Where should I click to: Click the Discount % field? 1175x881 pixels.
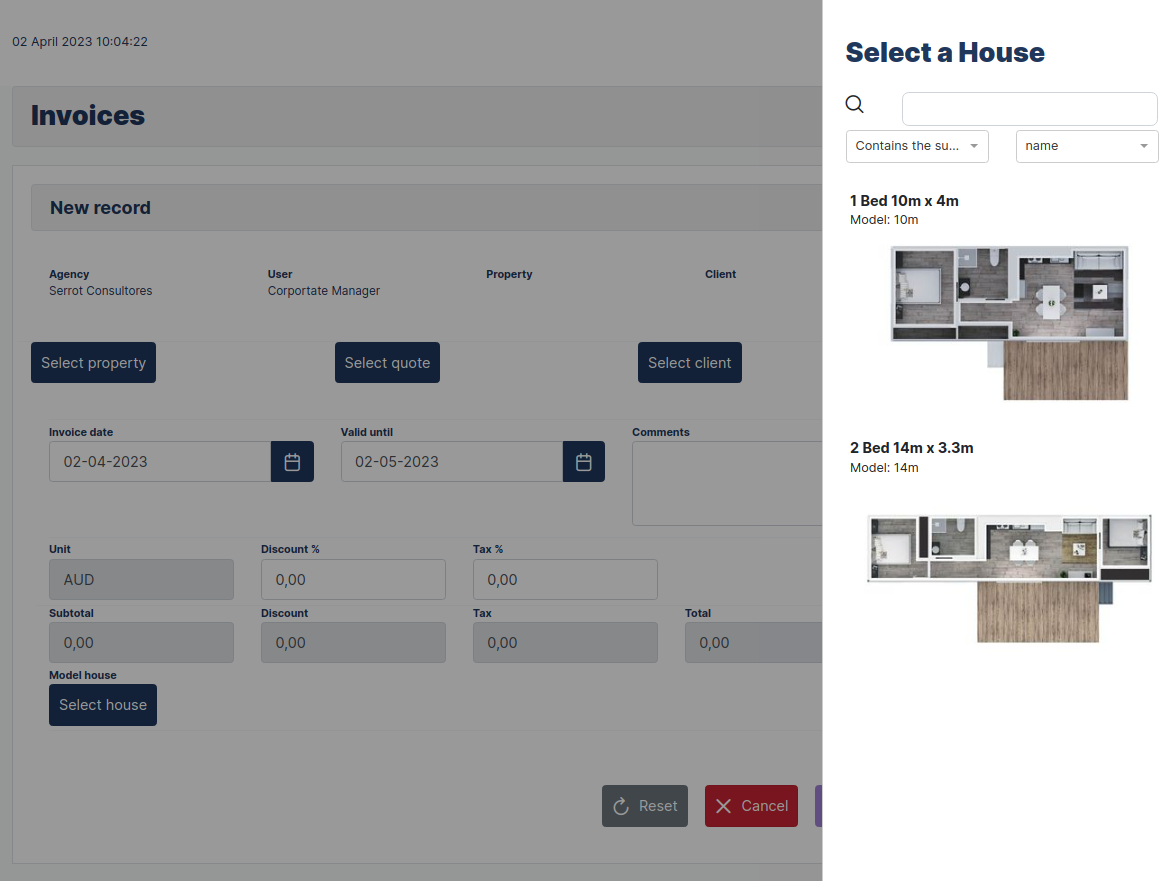[353, 579]
